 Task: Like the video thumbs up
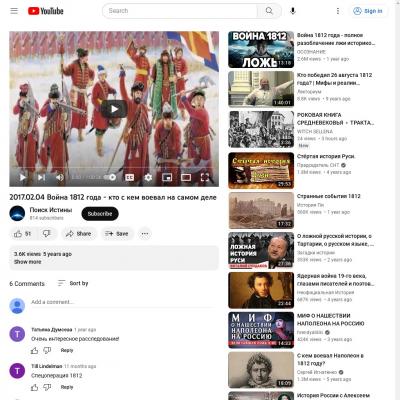[22, 234]
